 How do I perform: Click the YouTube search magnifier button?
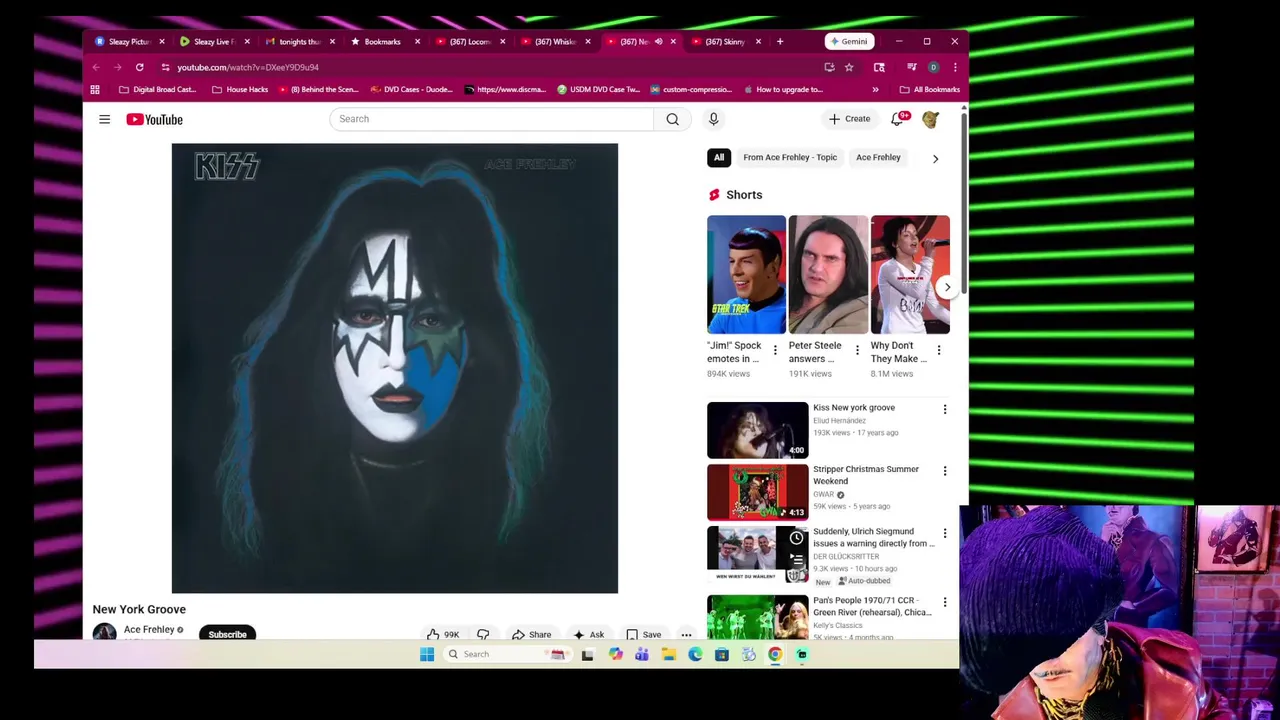[x=673, y=119]
